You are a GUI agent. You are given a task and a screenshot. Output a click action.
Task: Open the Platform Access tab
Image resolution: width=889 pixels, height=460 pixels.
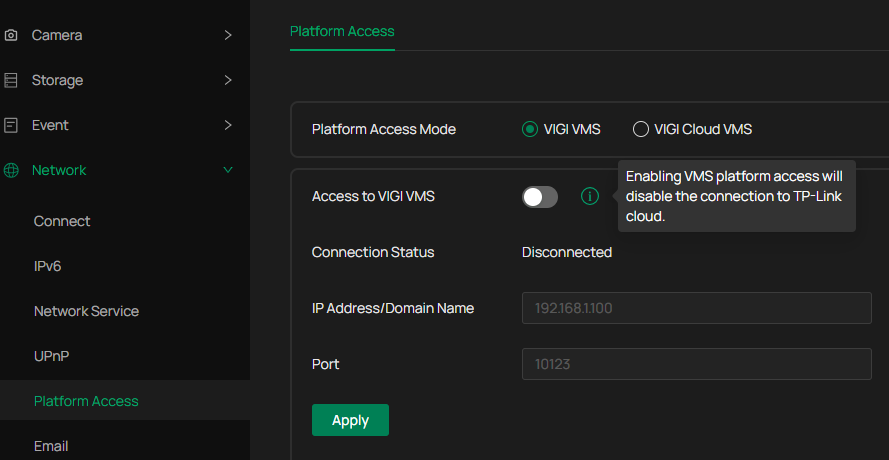coord(342,31)
